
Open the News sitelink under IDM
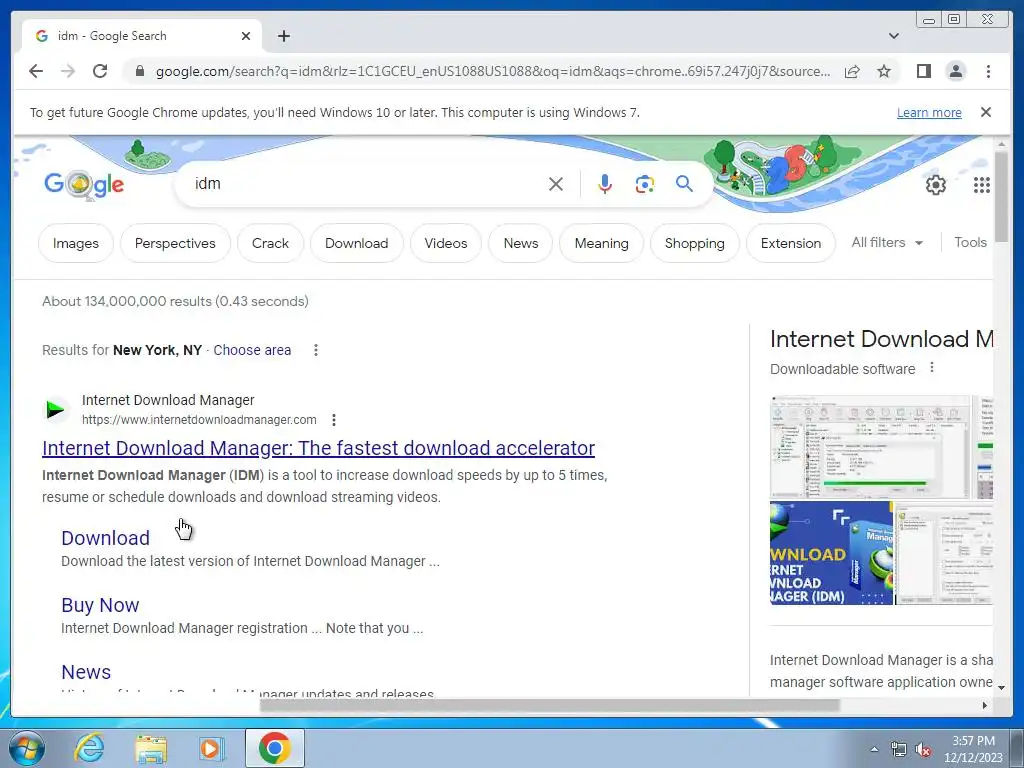coord(86,672)
